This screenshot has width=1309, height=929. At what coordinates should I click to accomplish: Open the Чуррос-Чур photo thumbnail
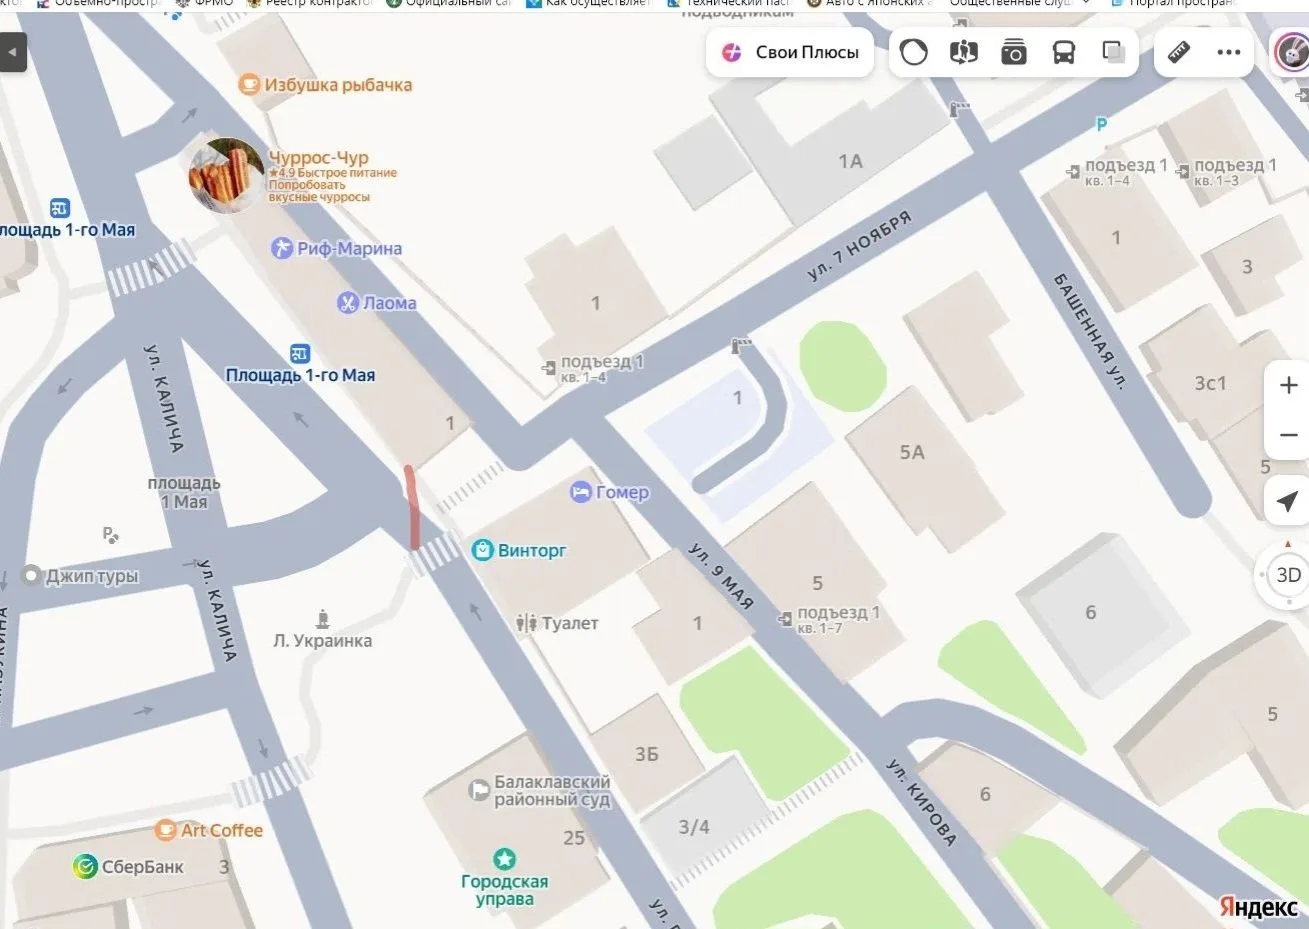tap(227, 176)
